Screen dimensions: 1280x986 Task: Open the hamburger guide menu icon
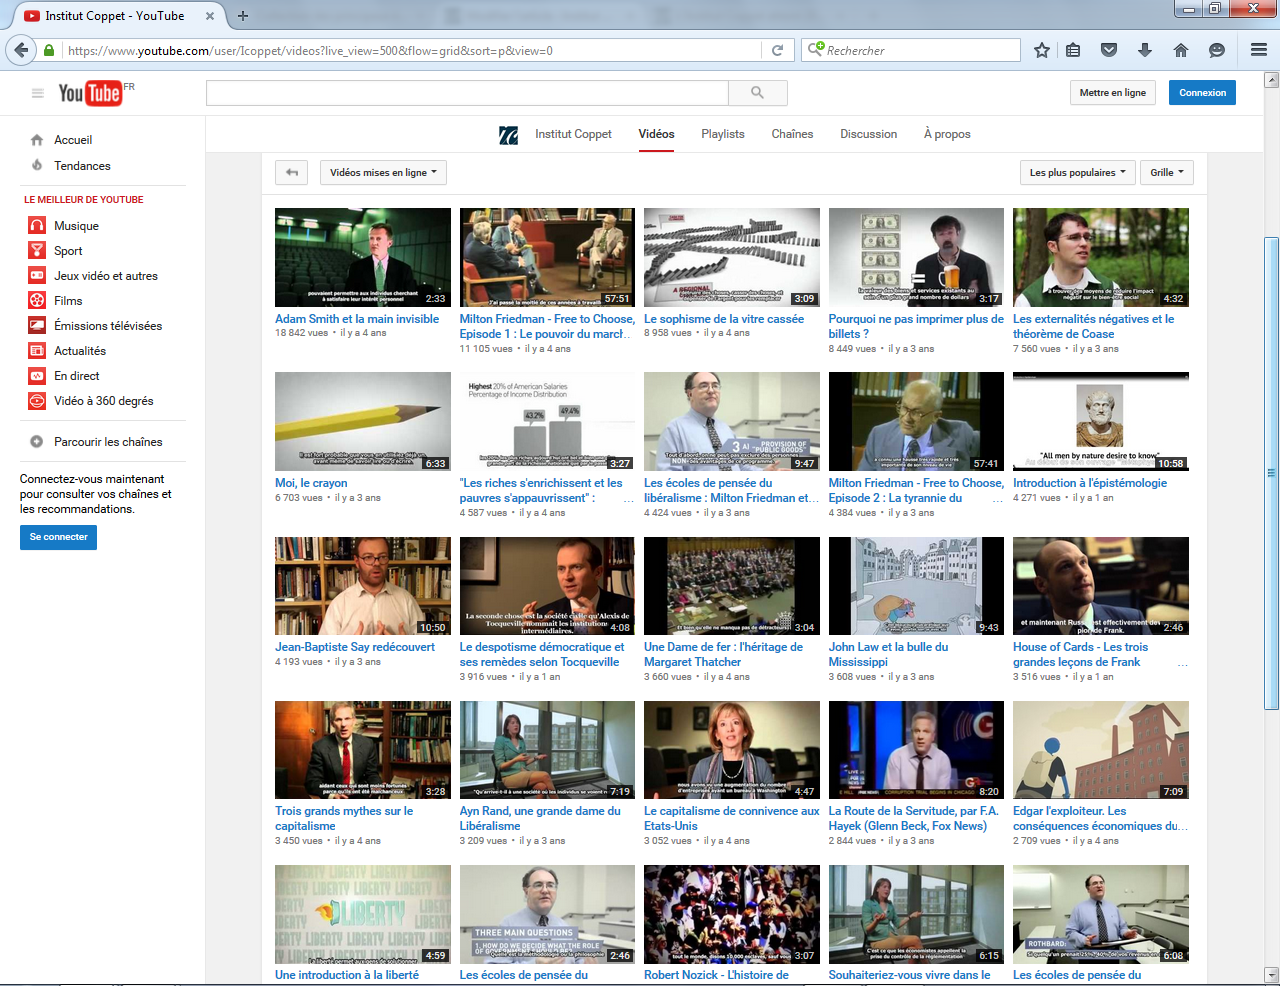pos(37,93)
